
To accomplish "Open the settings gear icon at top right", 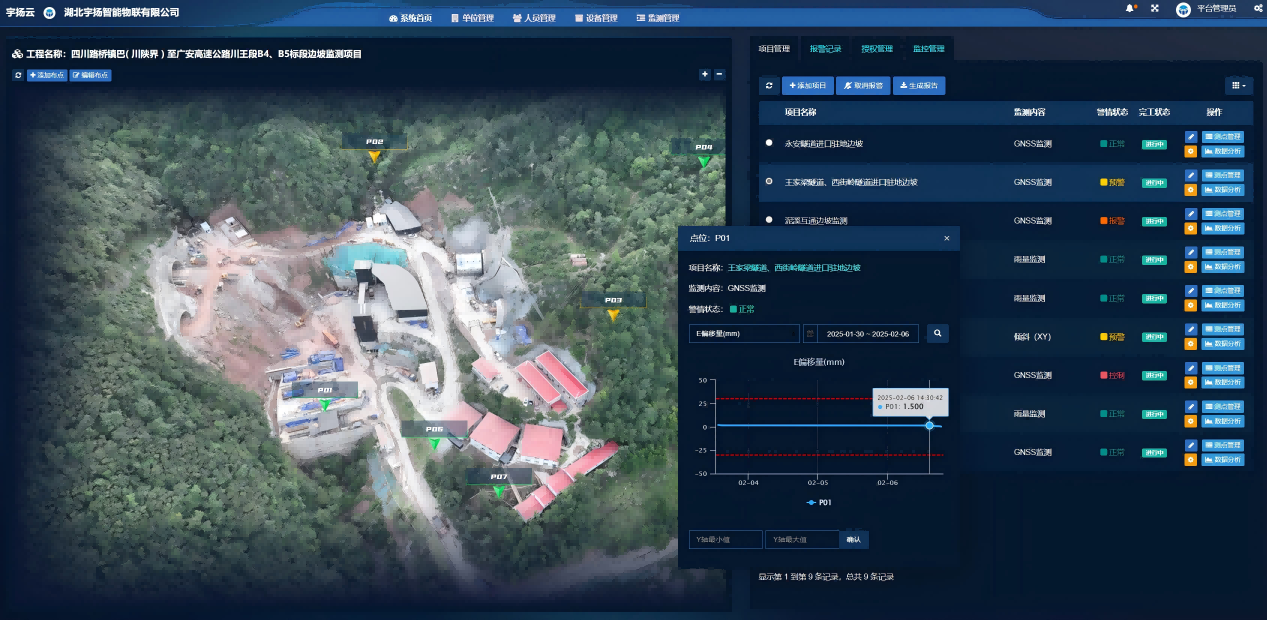I will pyautogui.click(x=1258, y=9).
